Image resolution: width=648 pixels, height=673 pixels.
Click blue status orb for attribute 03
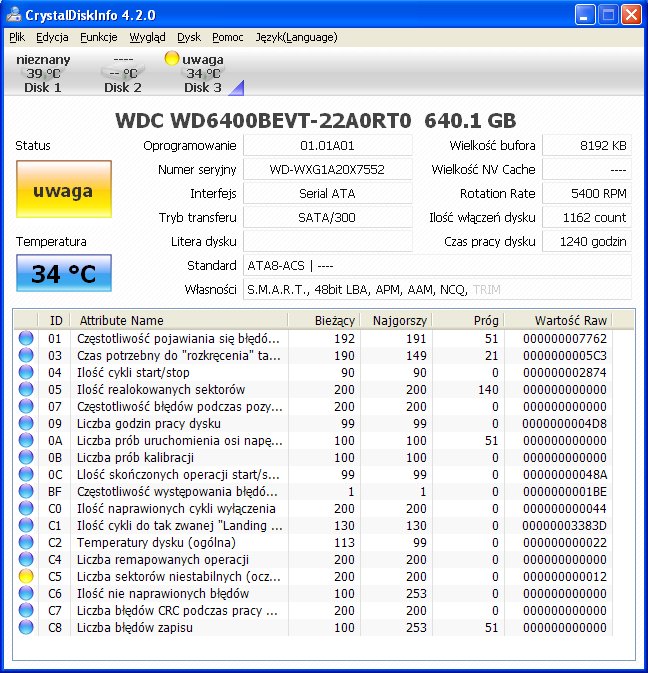26,355
